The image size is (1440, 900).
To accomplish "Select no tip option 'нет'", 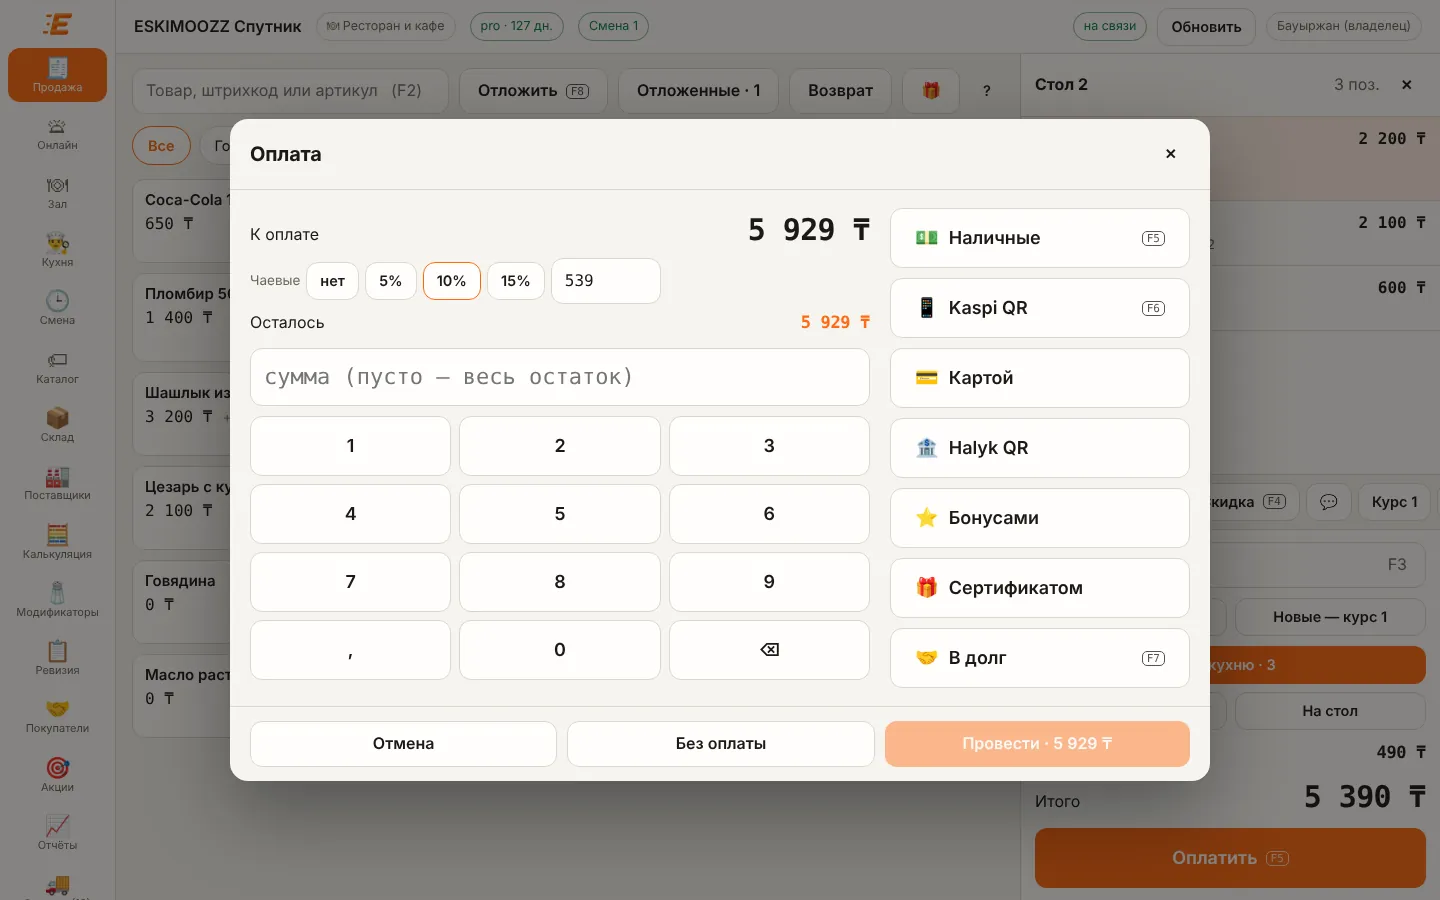I will 332,281.
